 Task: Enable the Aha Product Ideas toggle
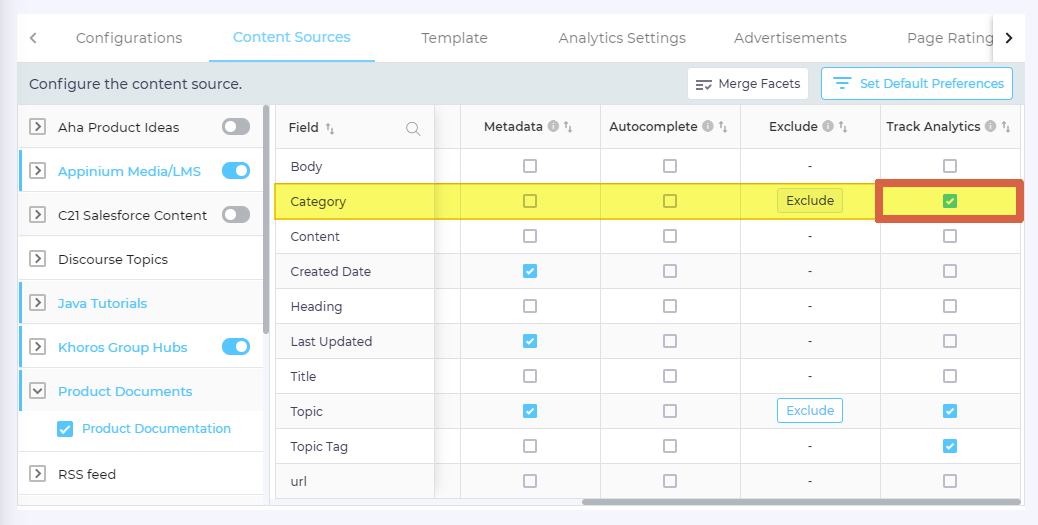(236, 127)
